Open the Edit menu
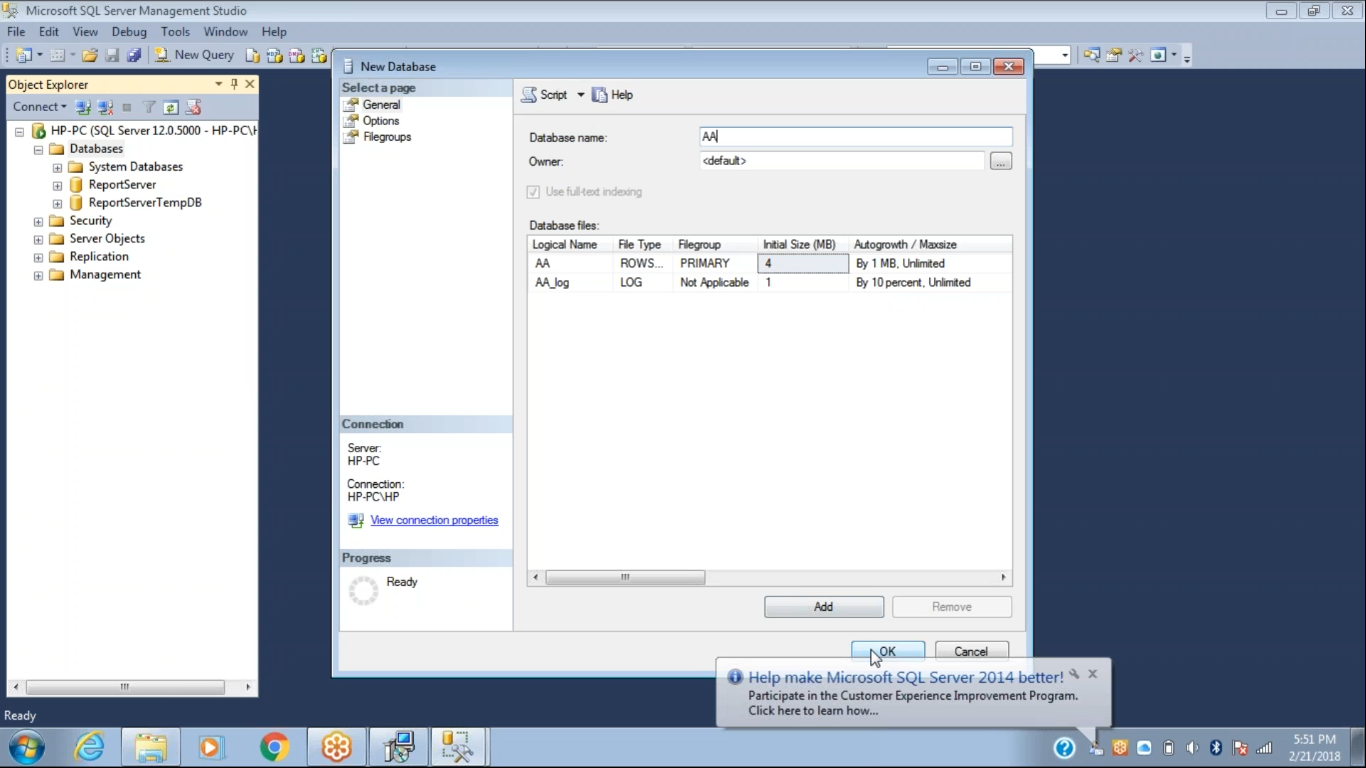The height and width of the screenshot is (768, 1366). pyautogui.click(x=49, y=32)
